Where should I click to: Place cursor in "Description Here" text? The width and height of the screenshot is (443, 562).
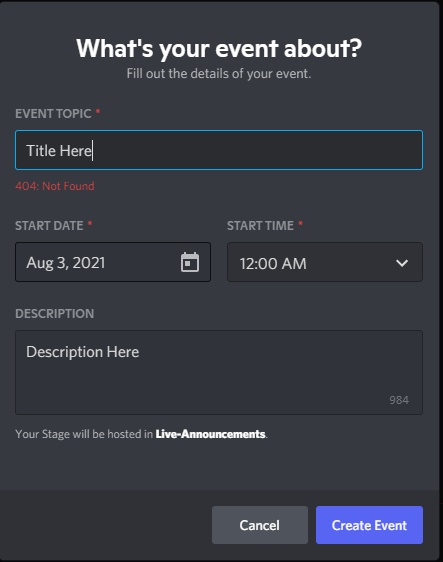pos(82,352)
